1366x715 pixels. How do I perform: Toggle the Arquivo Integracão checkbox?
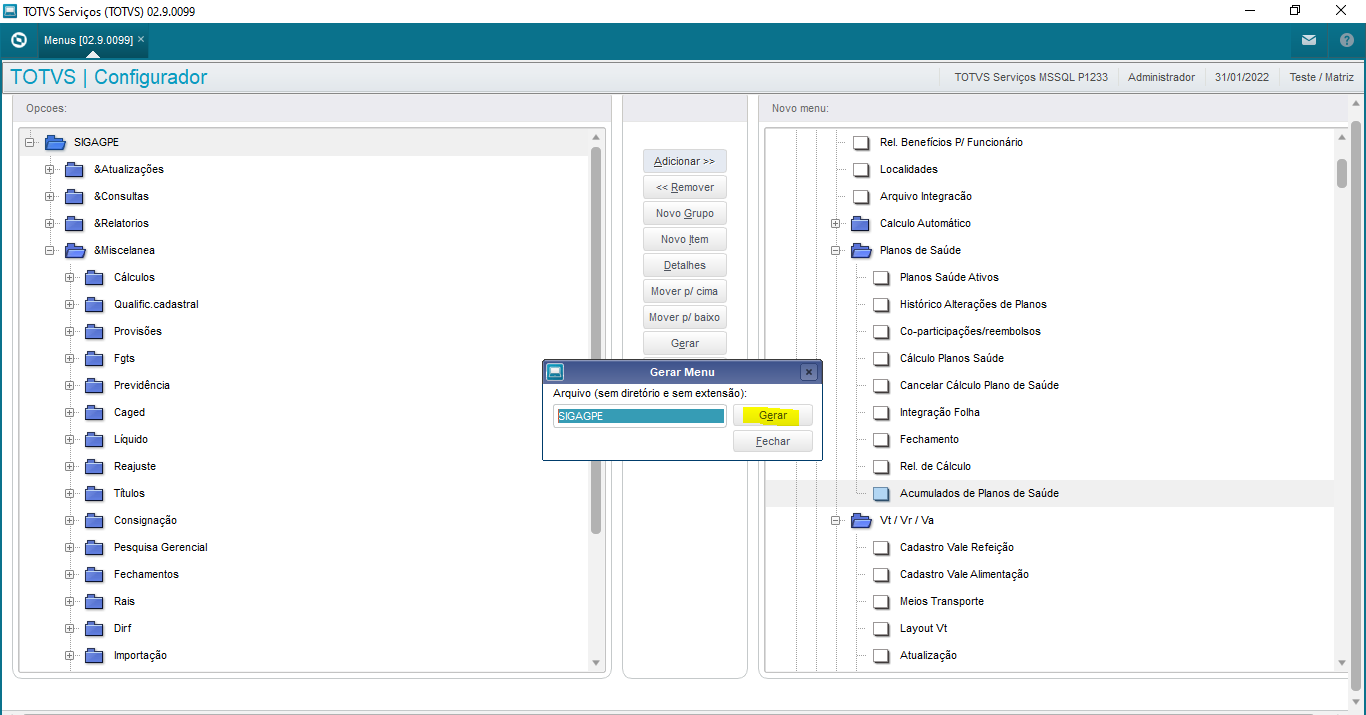pyautogui.click(x=861, y=196)
